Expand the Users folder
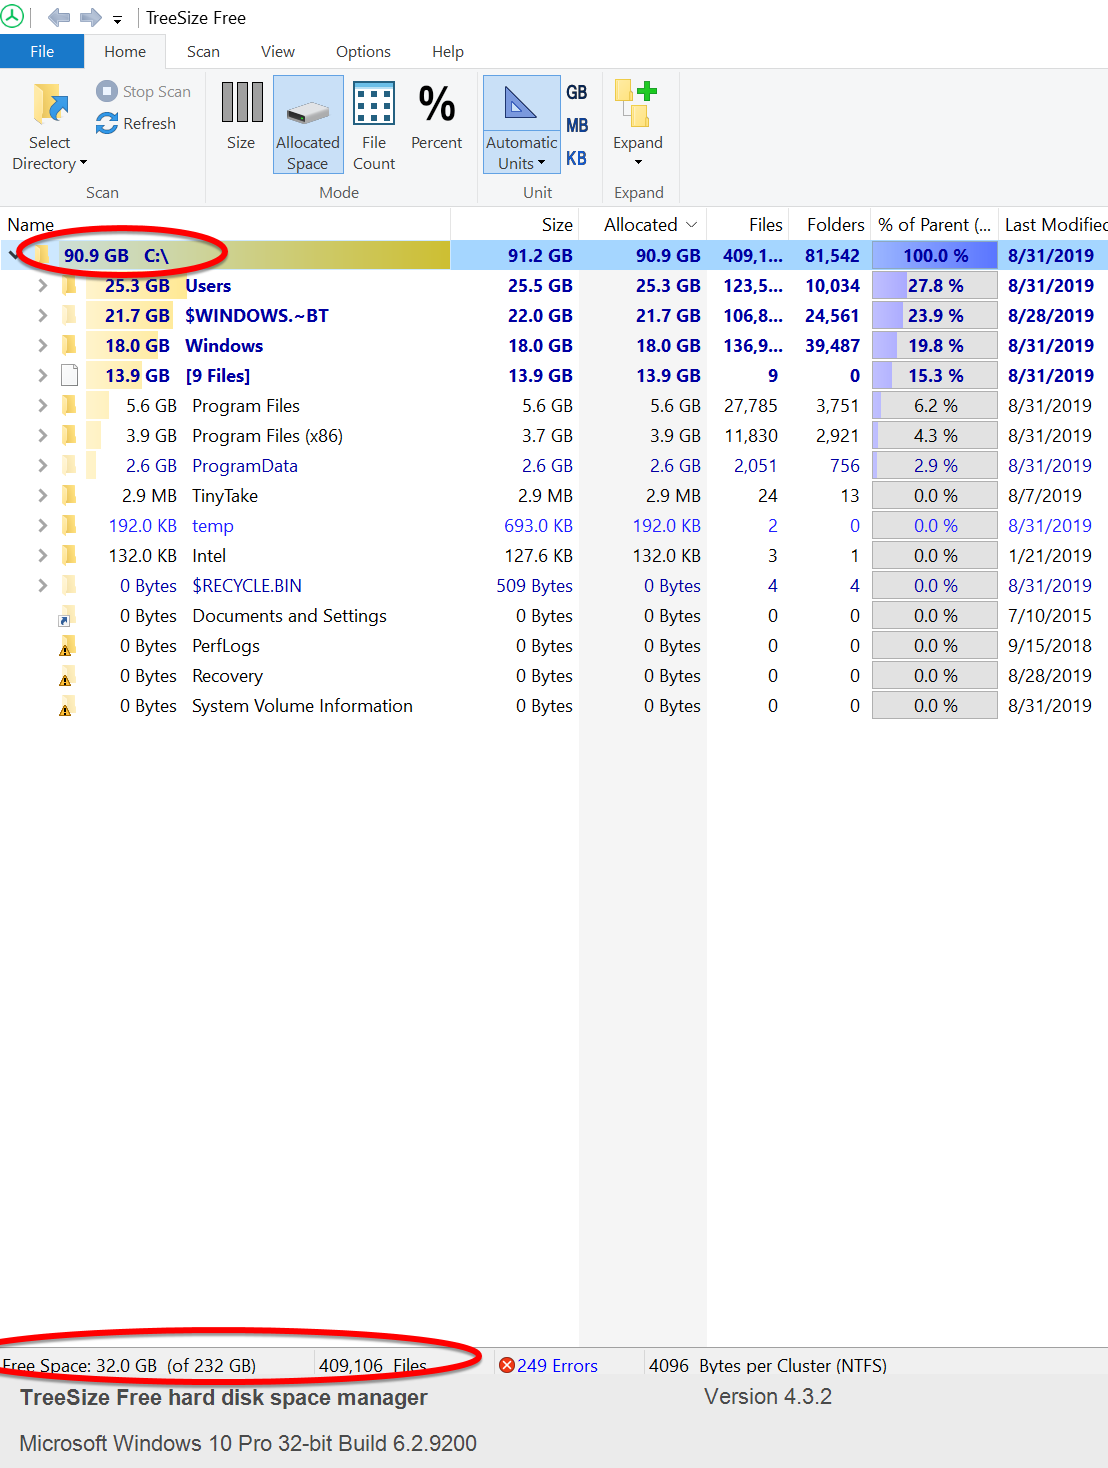 point(42,286)
